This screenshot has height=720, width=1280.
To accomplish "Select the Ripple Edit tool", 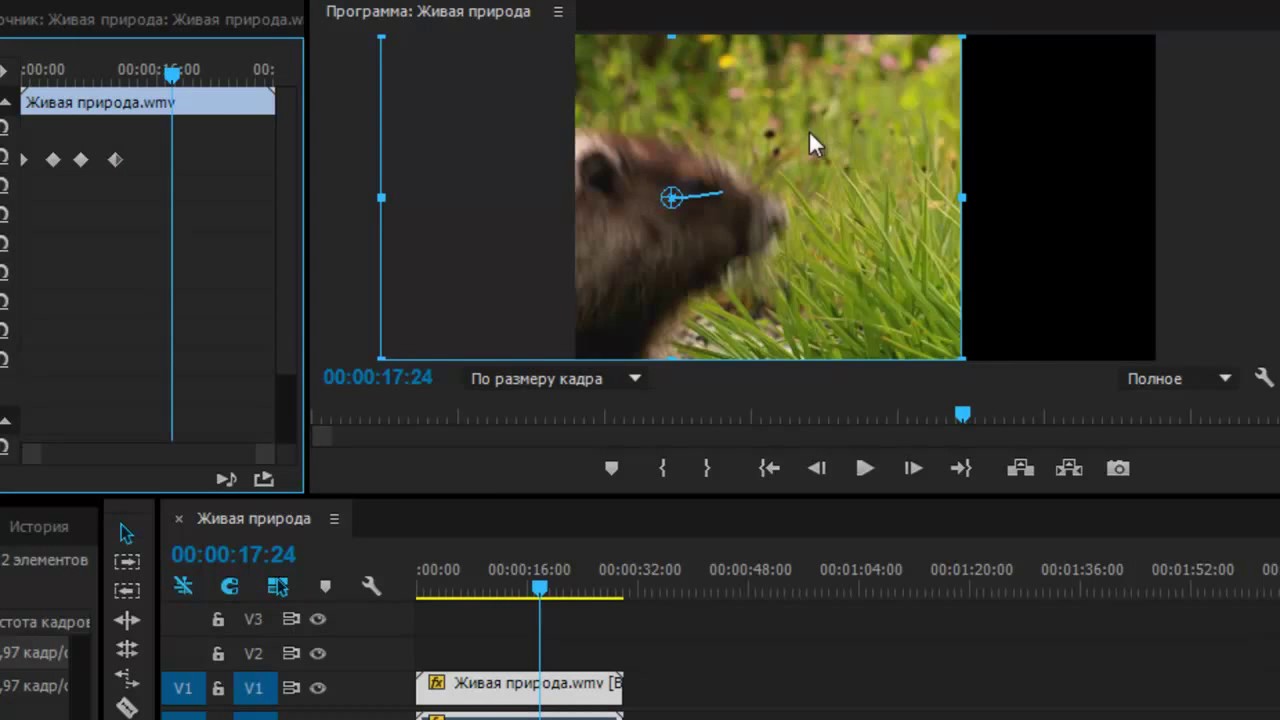I will [x=127, y=620].
